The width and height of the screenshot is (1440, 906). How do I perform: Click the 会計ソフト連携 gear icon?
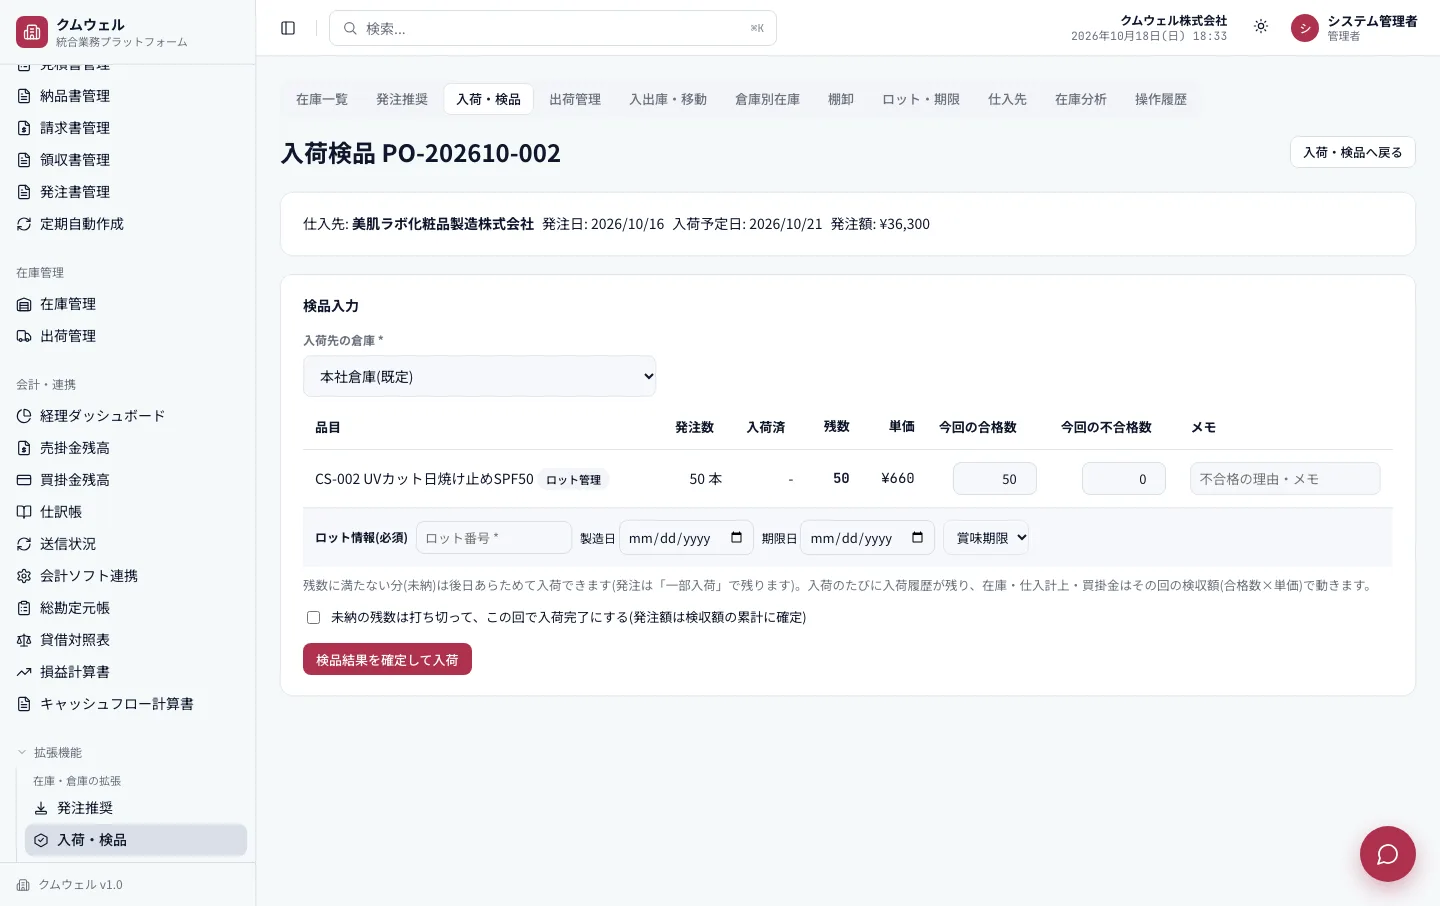24,576
